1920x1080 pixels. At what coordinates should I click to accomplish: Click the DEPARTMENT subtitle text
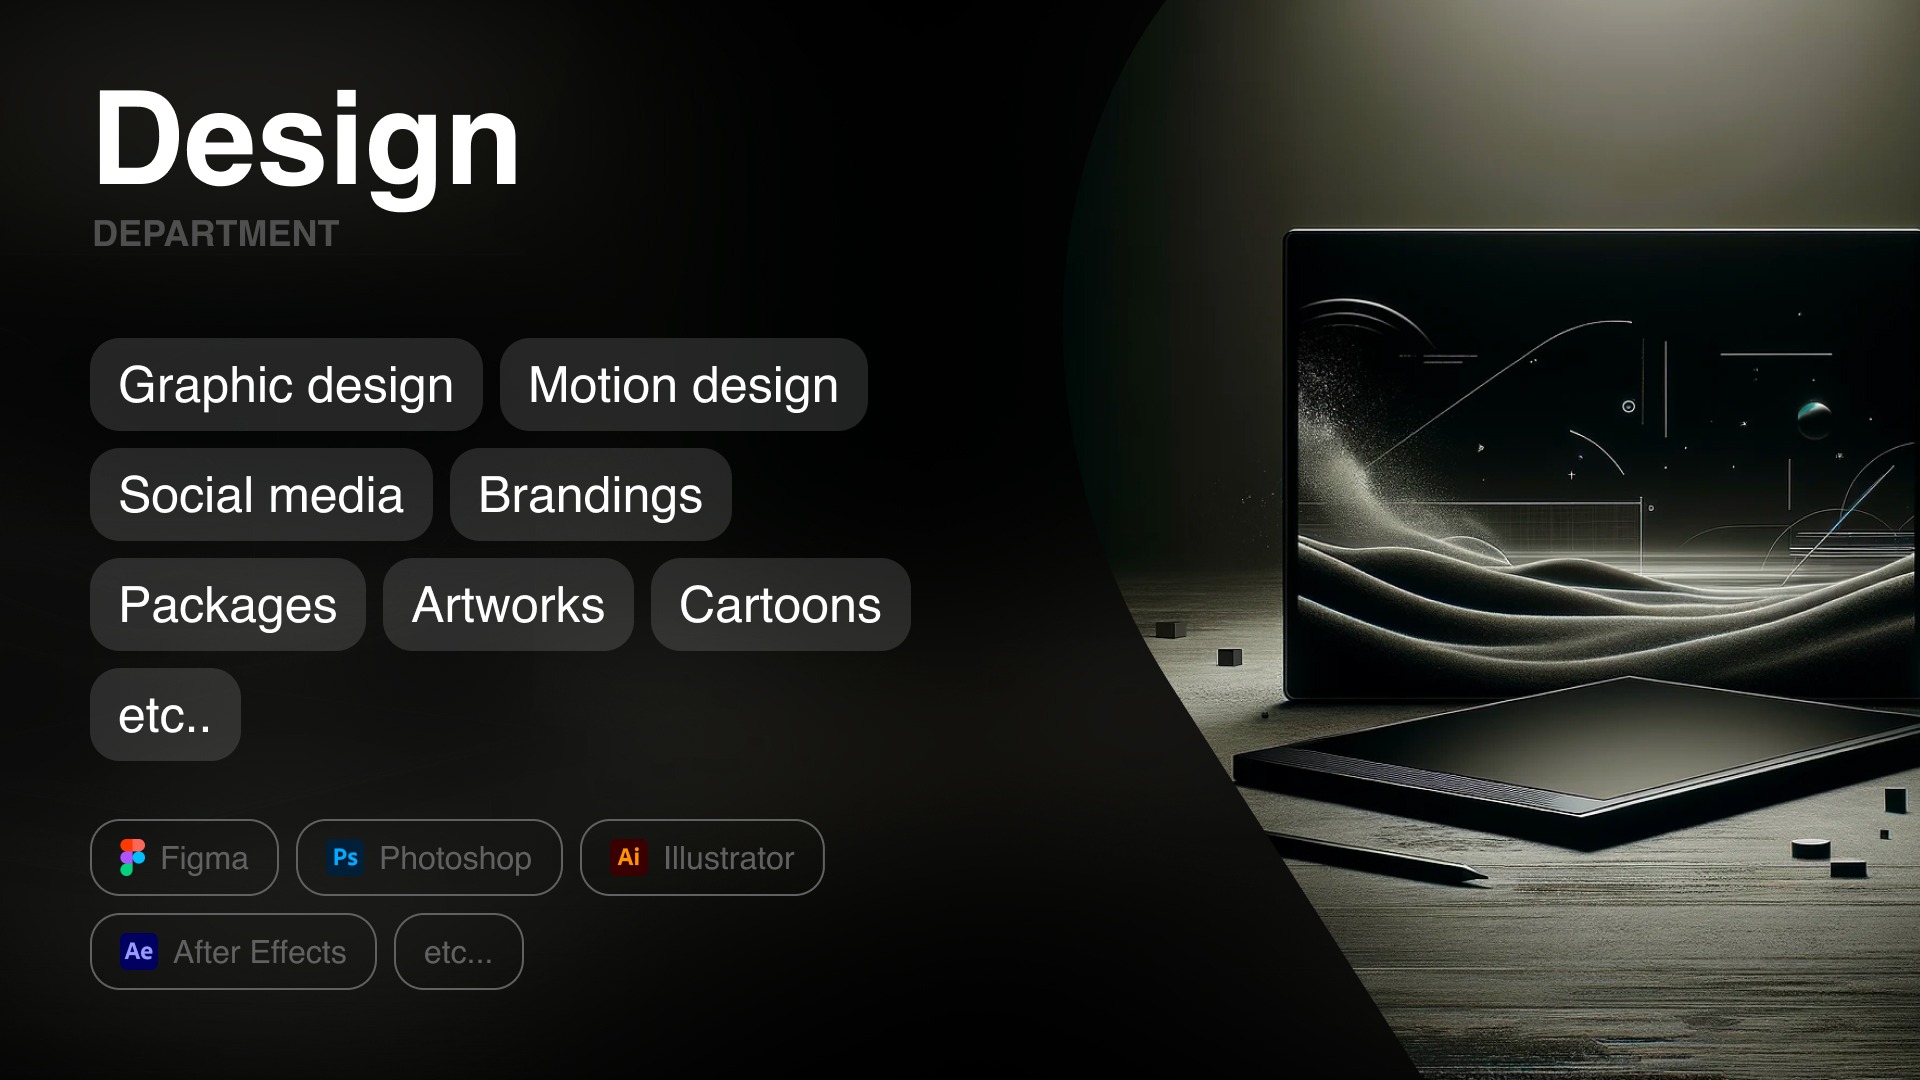pos(216,234)
